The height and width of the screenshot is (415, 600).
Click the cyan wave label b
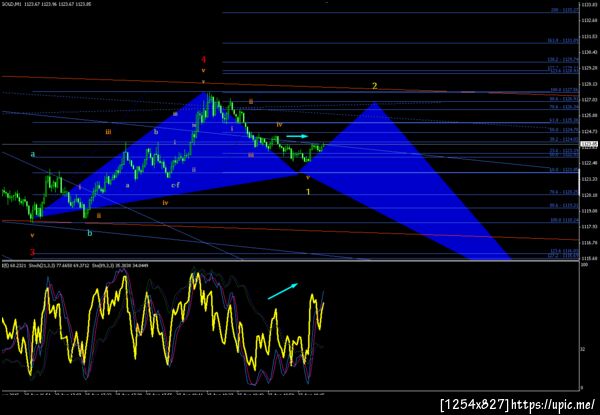(x=90, y=233)
